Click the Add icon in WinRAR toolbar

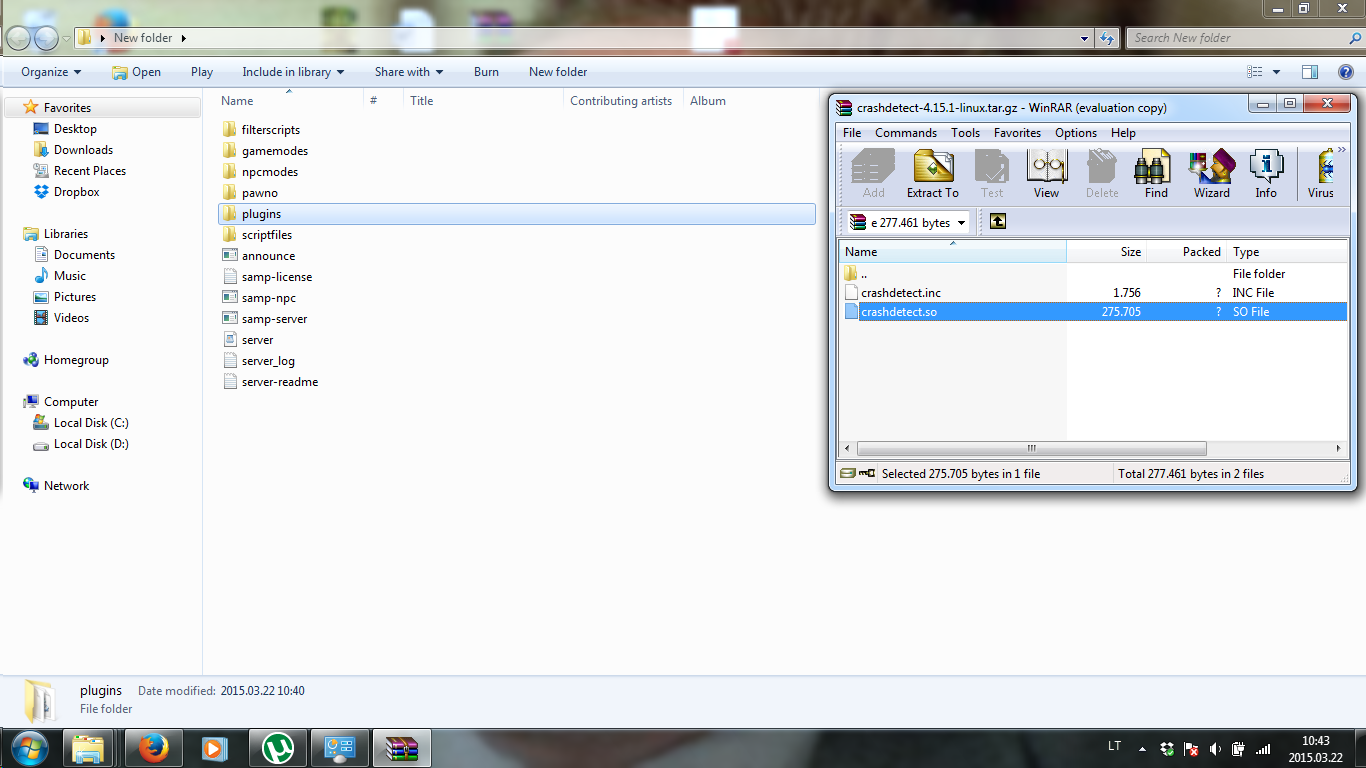(x=873, y=173)
